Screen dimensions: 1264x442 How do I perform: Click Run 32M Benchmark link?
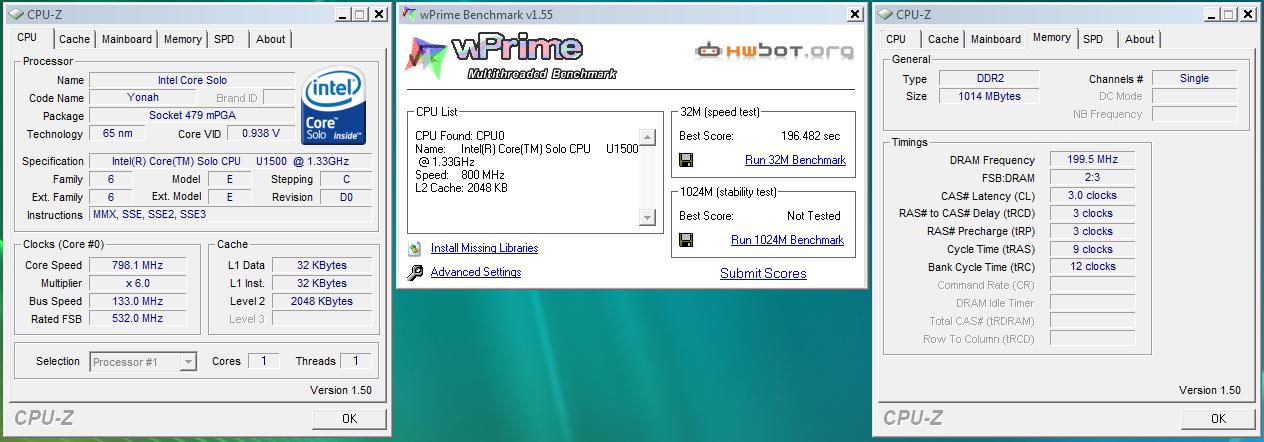[795, 160]
